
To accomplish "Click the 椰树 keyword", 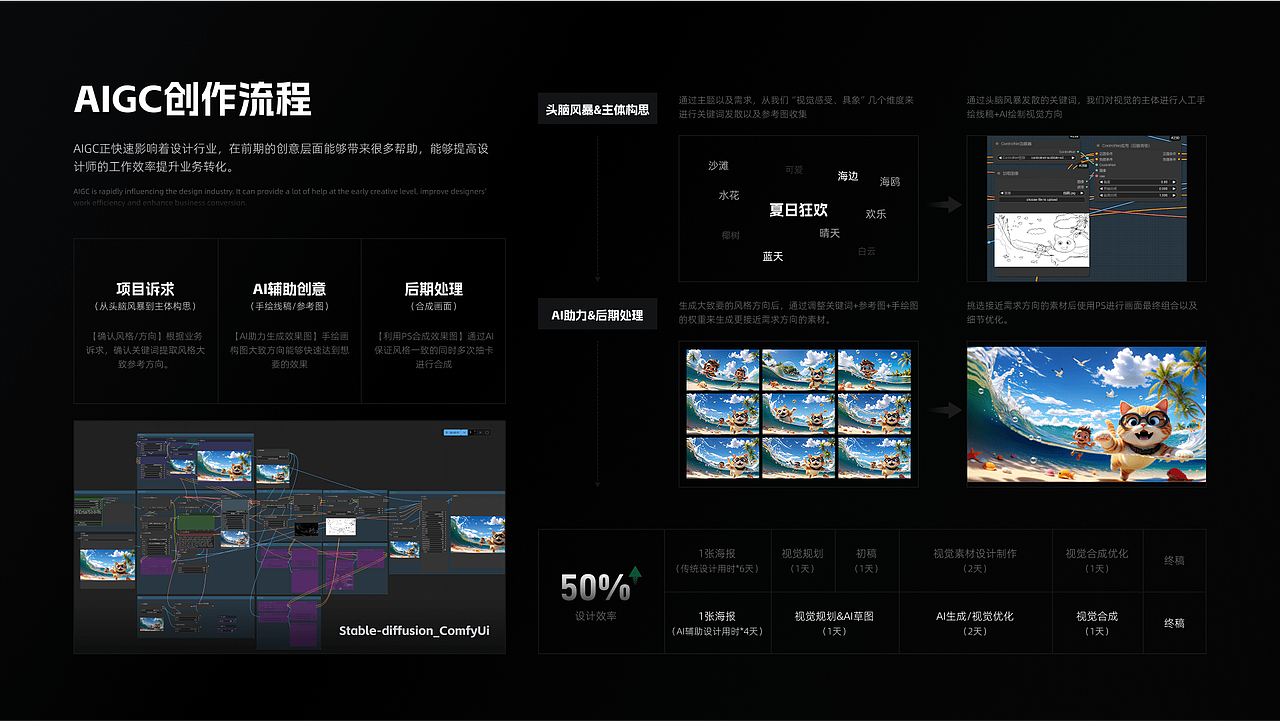I will point(730,236).
